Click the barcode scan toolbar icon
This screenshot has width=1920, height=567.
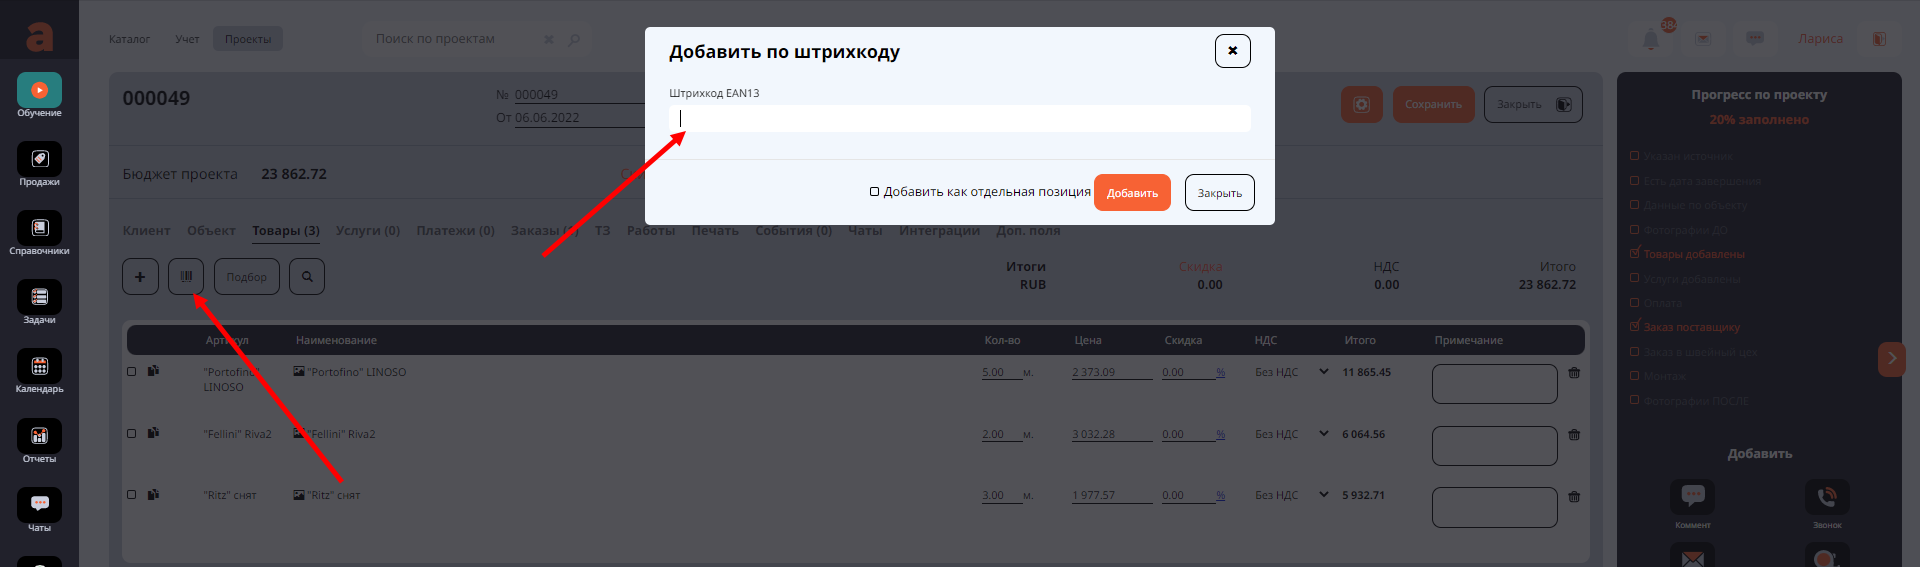(x=186, y=277)
